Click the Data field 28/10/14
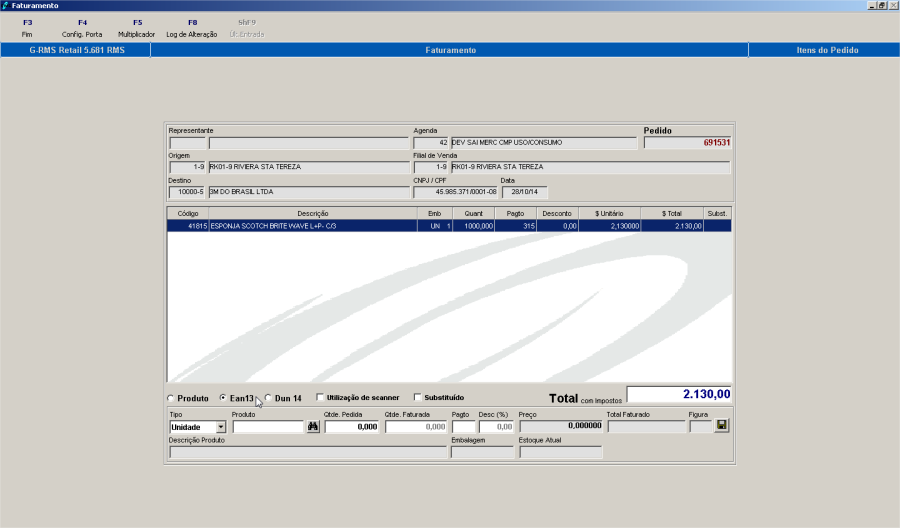The width and height of the screenshot is (900, 528). (525, 192)
